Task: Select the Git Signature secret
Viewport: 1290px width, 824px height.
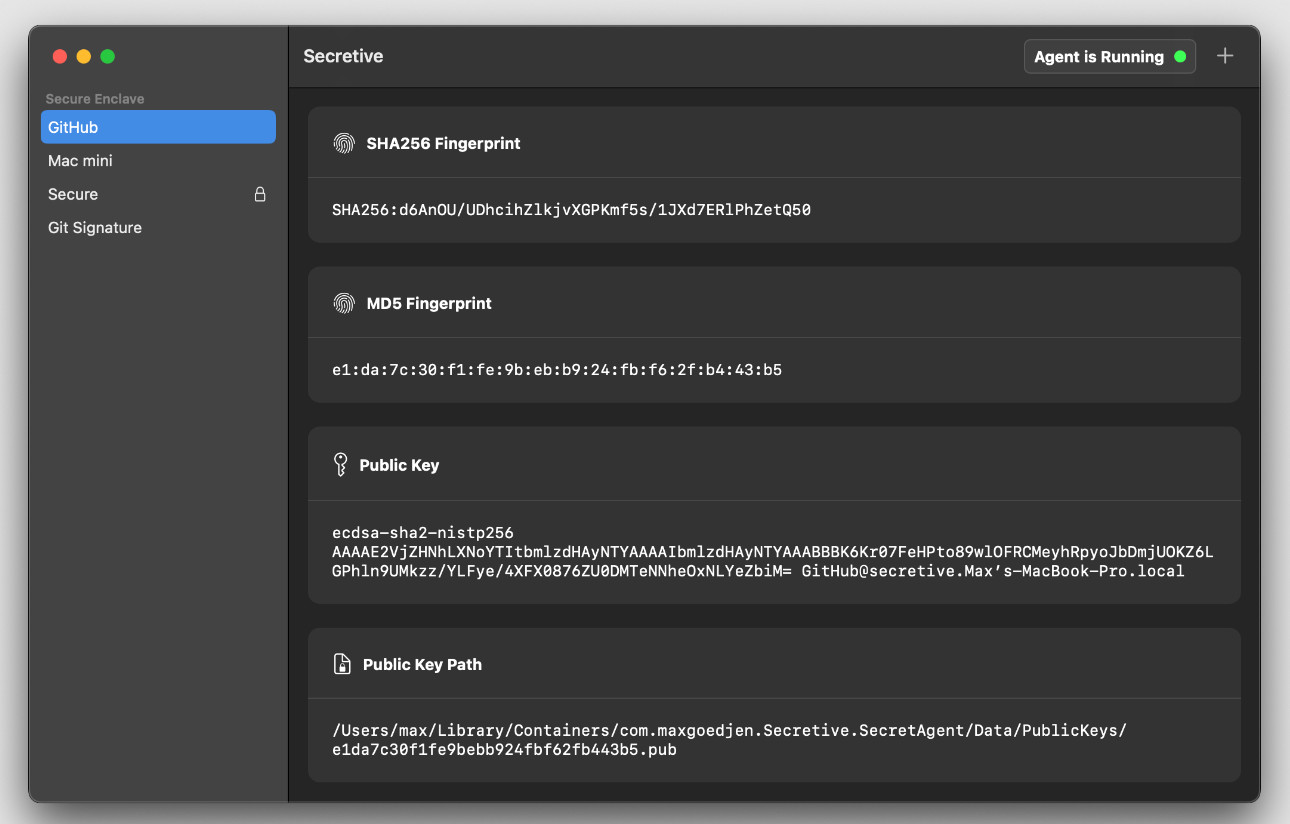Action: click(x=158, y=228)
